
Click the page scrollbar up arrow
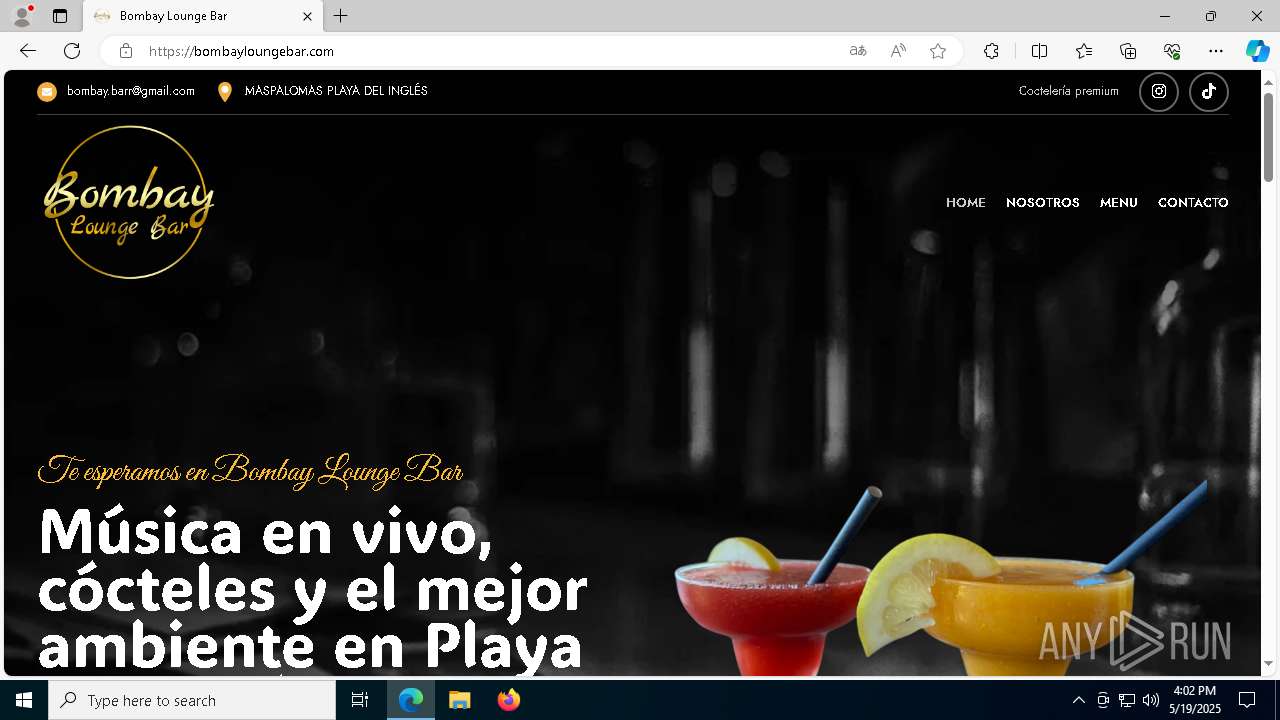pyautogui.click(x=1269, y=81)
